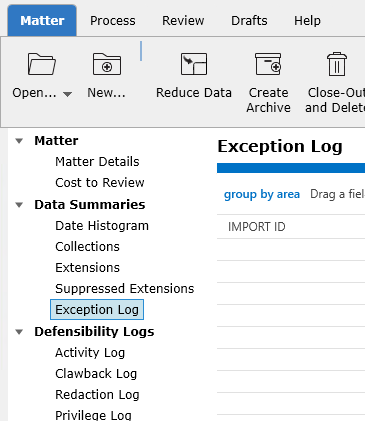Click the Matter section heading in tree
The width and height of the screenshot is (365, 421).
click(56, 141)
